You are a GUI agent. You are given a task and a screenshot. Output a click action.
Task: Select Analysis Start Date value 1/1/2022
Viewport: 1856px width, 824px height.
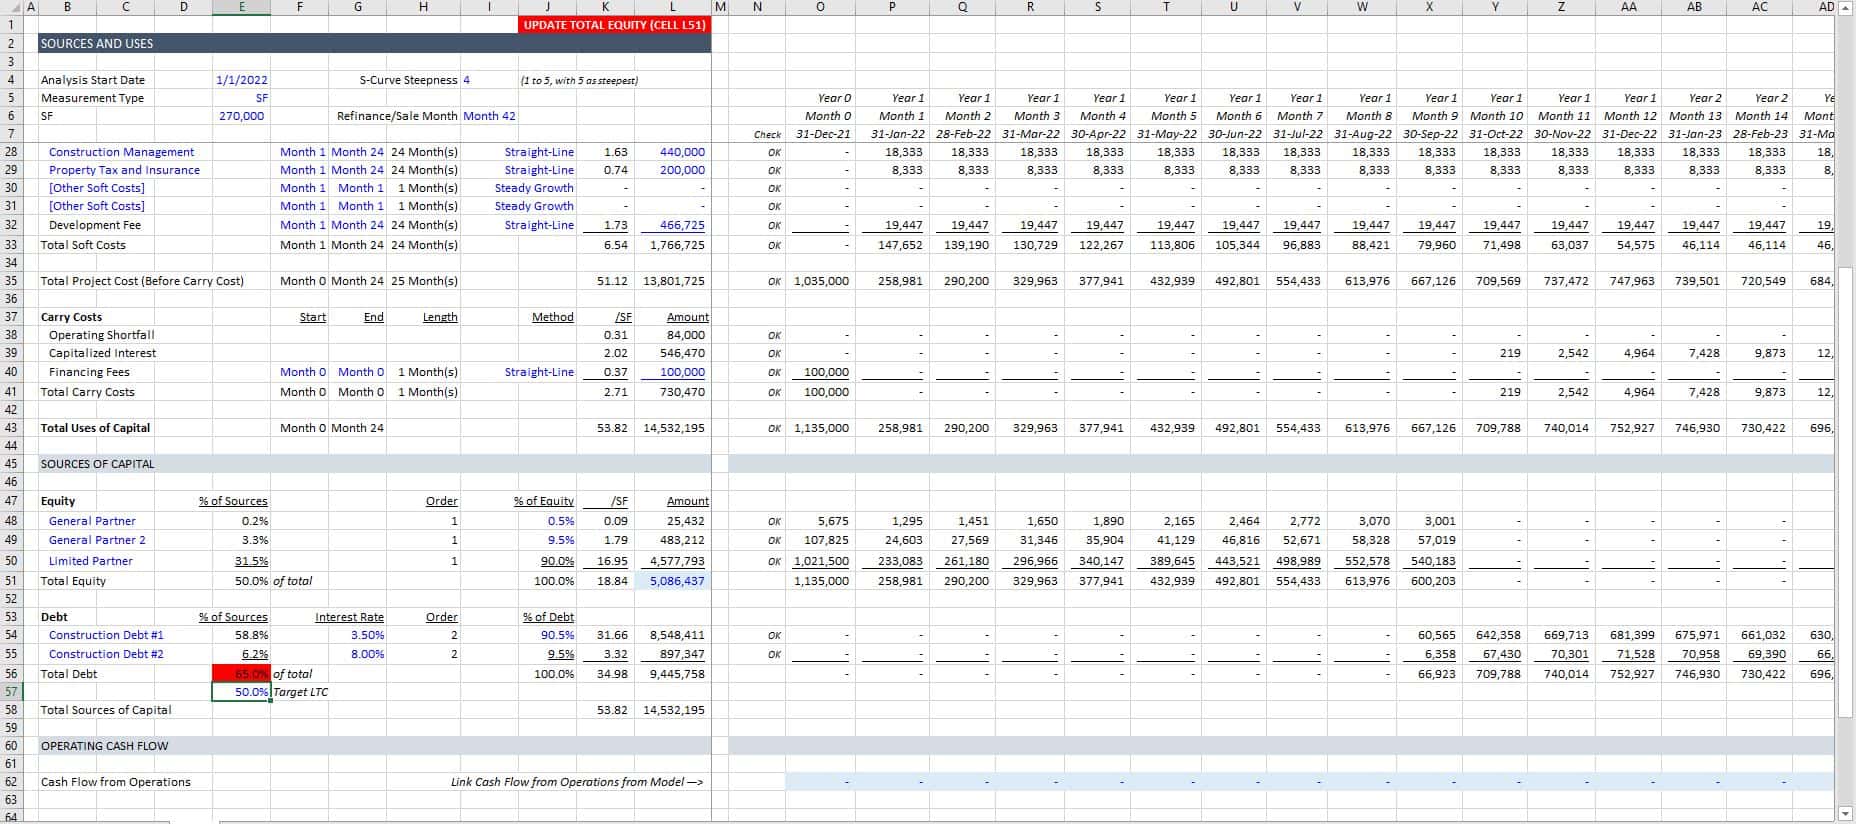(x=241, y=80)
